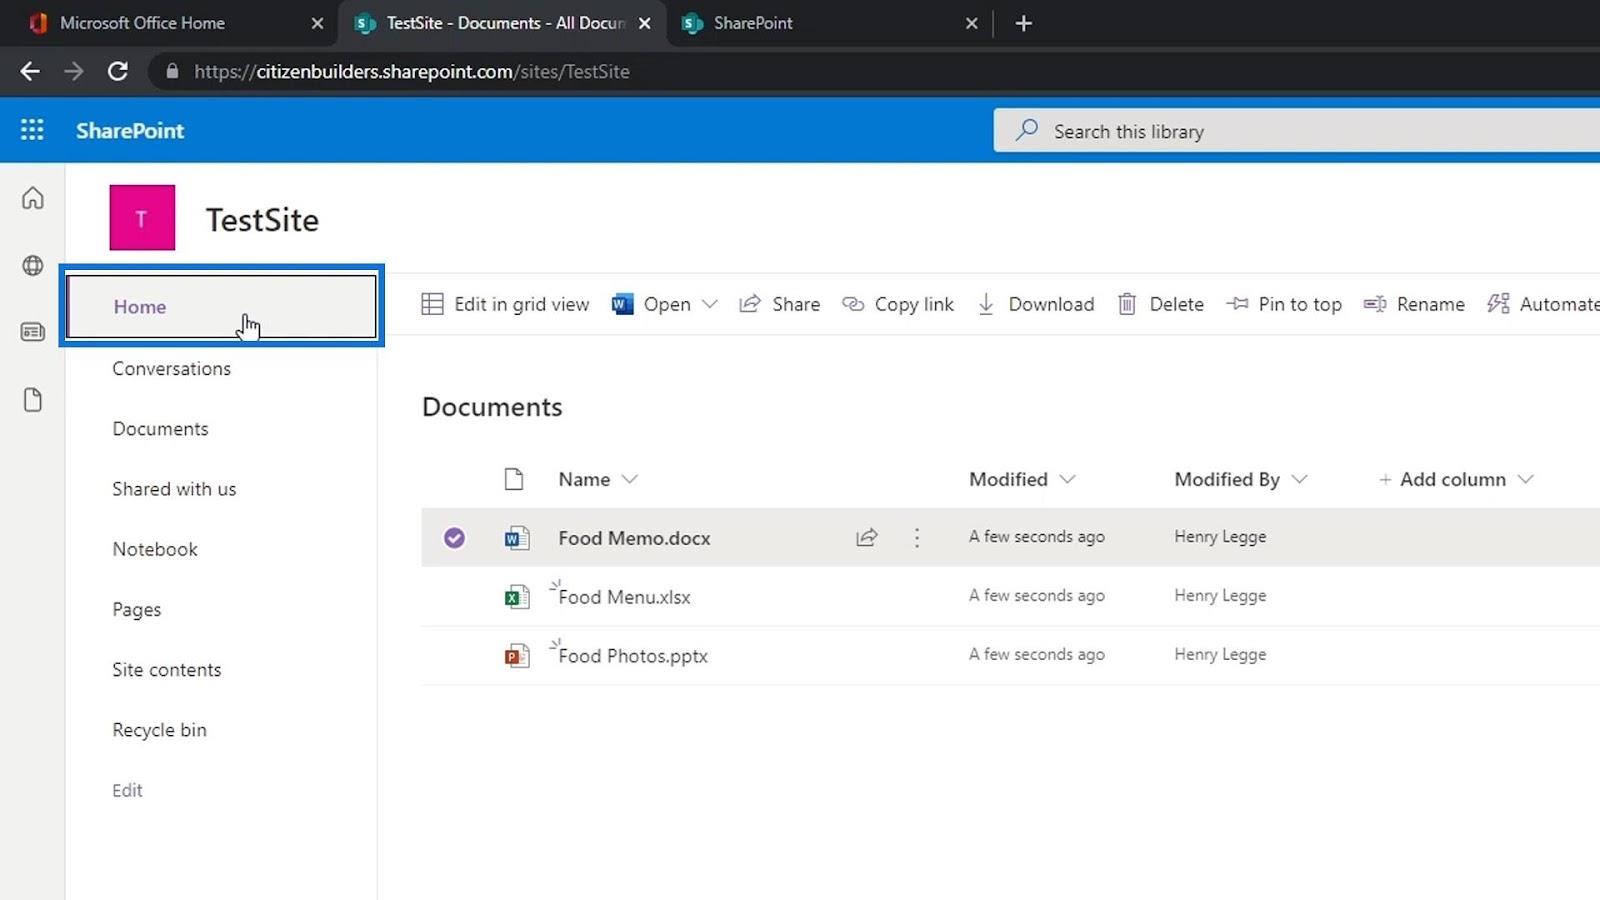Close the SharePoint browser tab
1600x900 pixels.
972,23
